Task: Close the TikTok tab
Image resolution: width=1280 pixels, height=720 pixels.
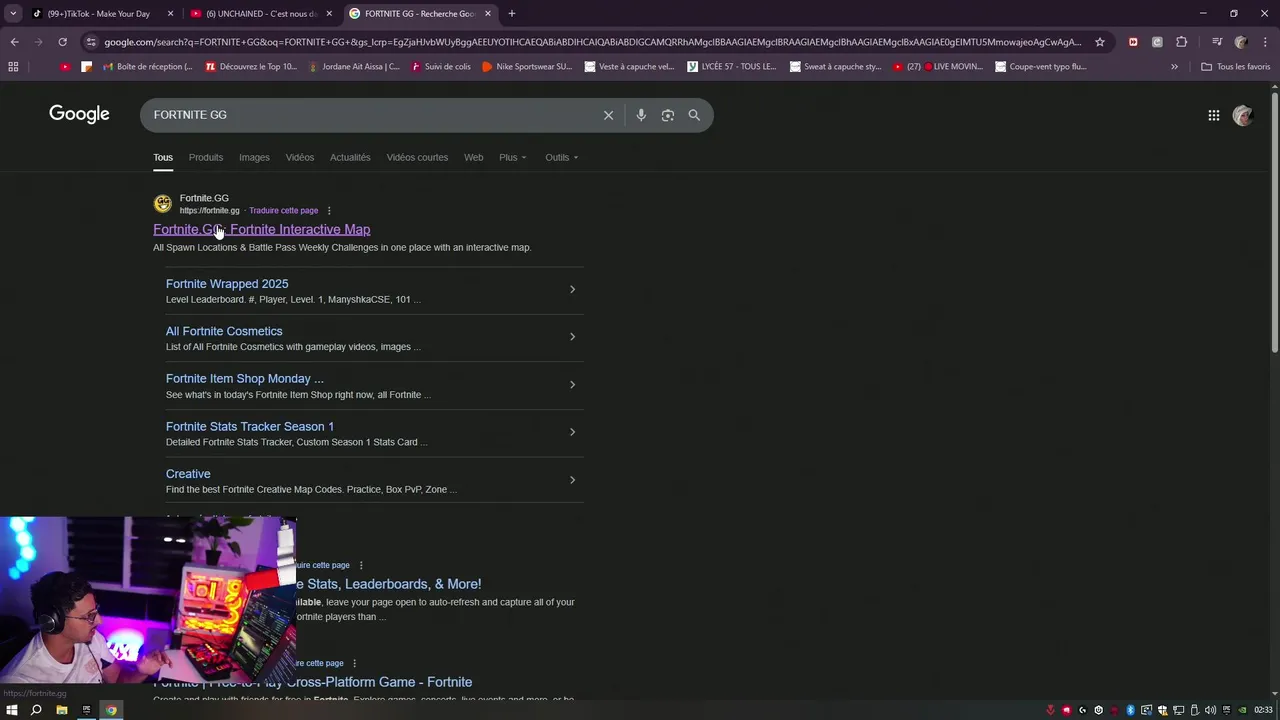Action: [170, 13]
